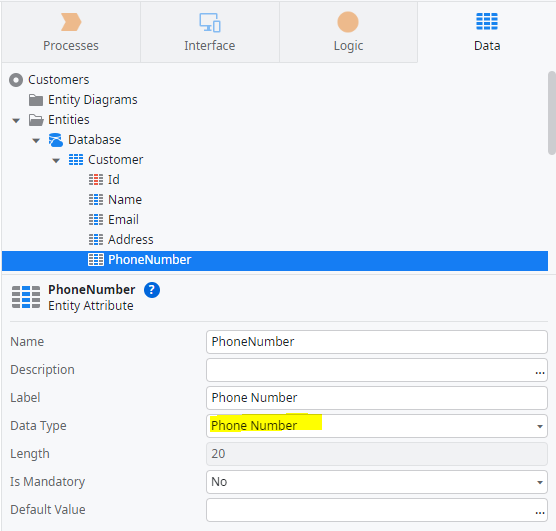Open Default Value expression editor ellipsis
556x531 pixels.
coord(540,512)
